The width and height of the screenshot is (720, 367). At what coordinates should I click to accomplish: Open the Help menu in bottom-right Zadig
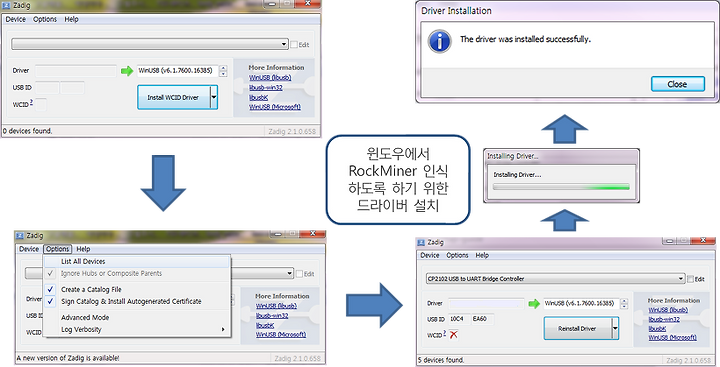coord(482,255)
